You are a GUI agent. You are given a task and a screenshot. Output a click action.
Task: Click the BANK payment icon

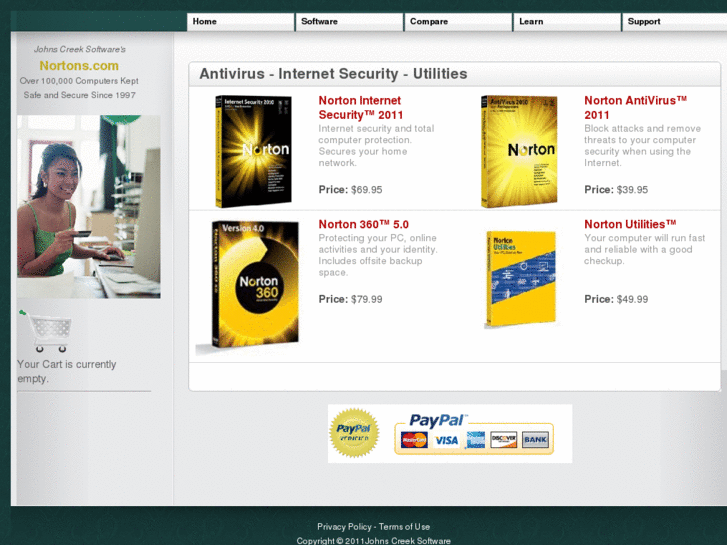click(535, 440)
